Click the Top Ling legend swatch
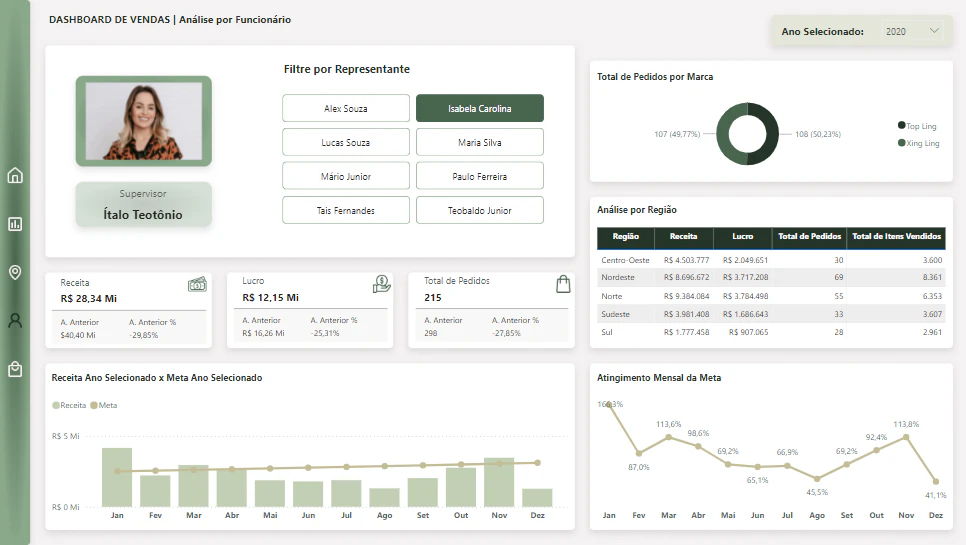966x545 pixels. click(x=901, y=126)
